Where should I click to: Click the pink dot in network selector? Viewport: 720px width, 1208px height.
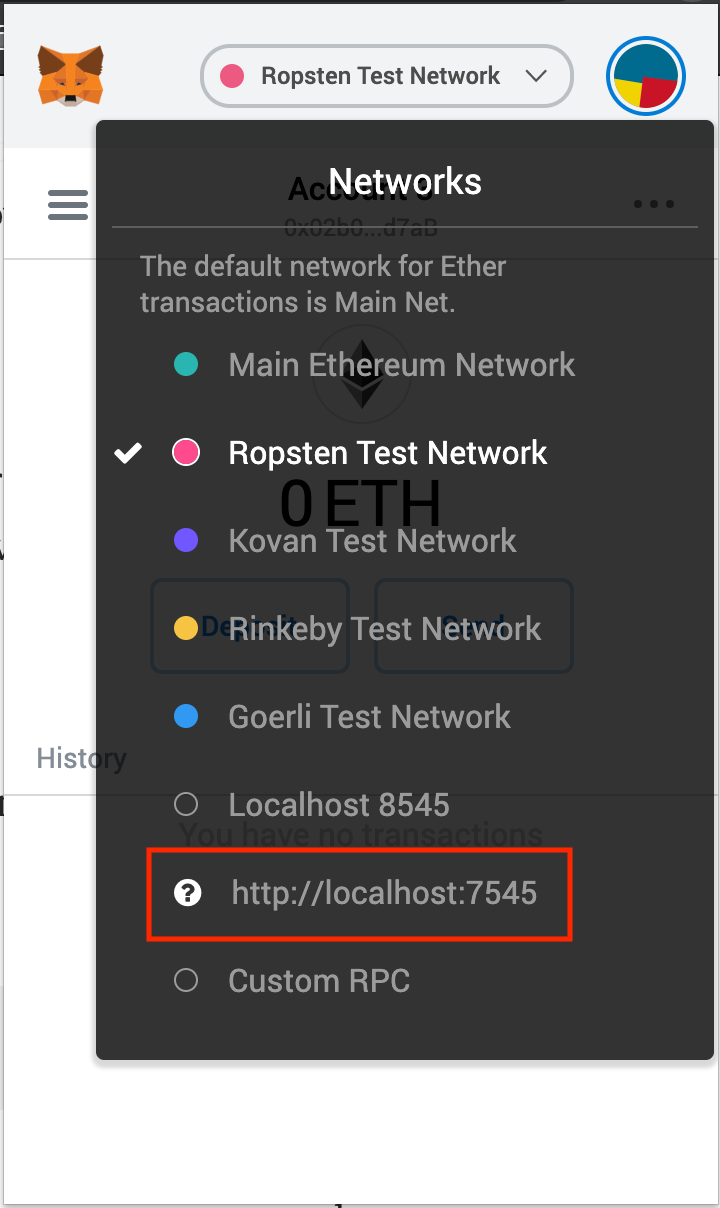pos(232,76)
